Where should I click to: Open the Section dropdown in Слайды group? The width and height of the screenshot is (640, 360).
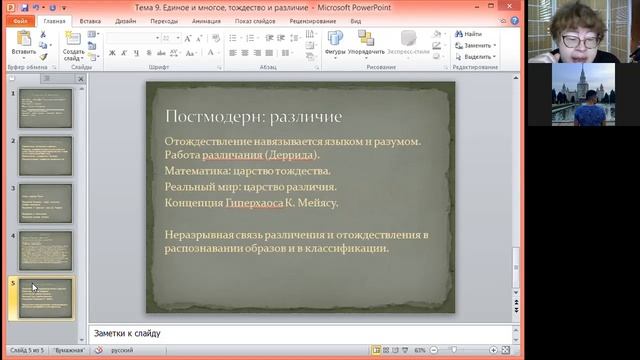[x=94, y=57]
